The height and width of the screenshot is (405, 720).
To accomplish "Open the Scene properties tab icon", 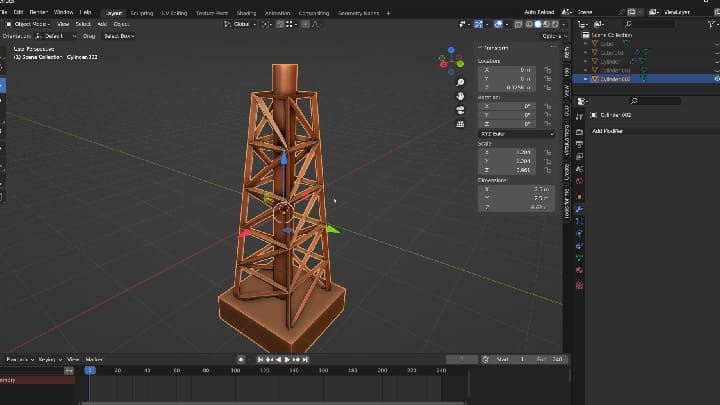I will pos(579,169).
